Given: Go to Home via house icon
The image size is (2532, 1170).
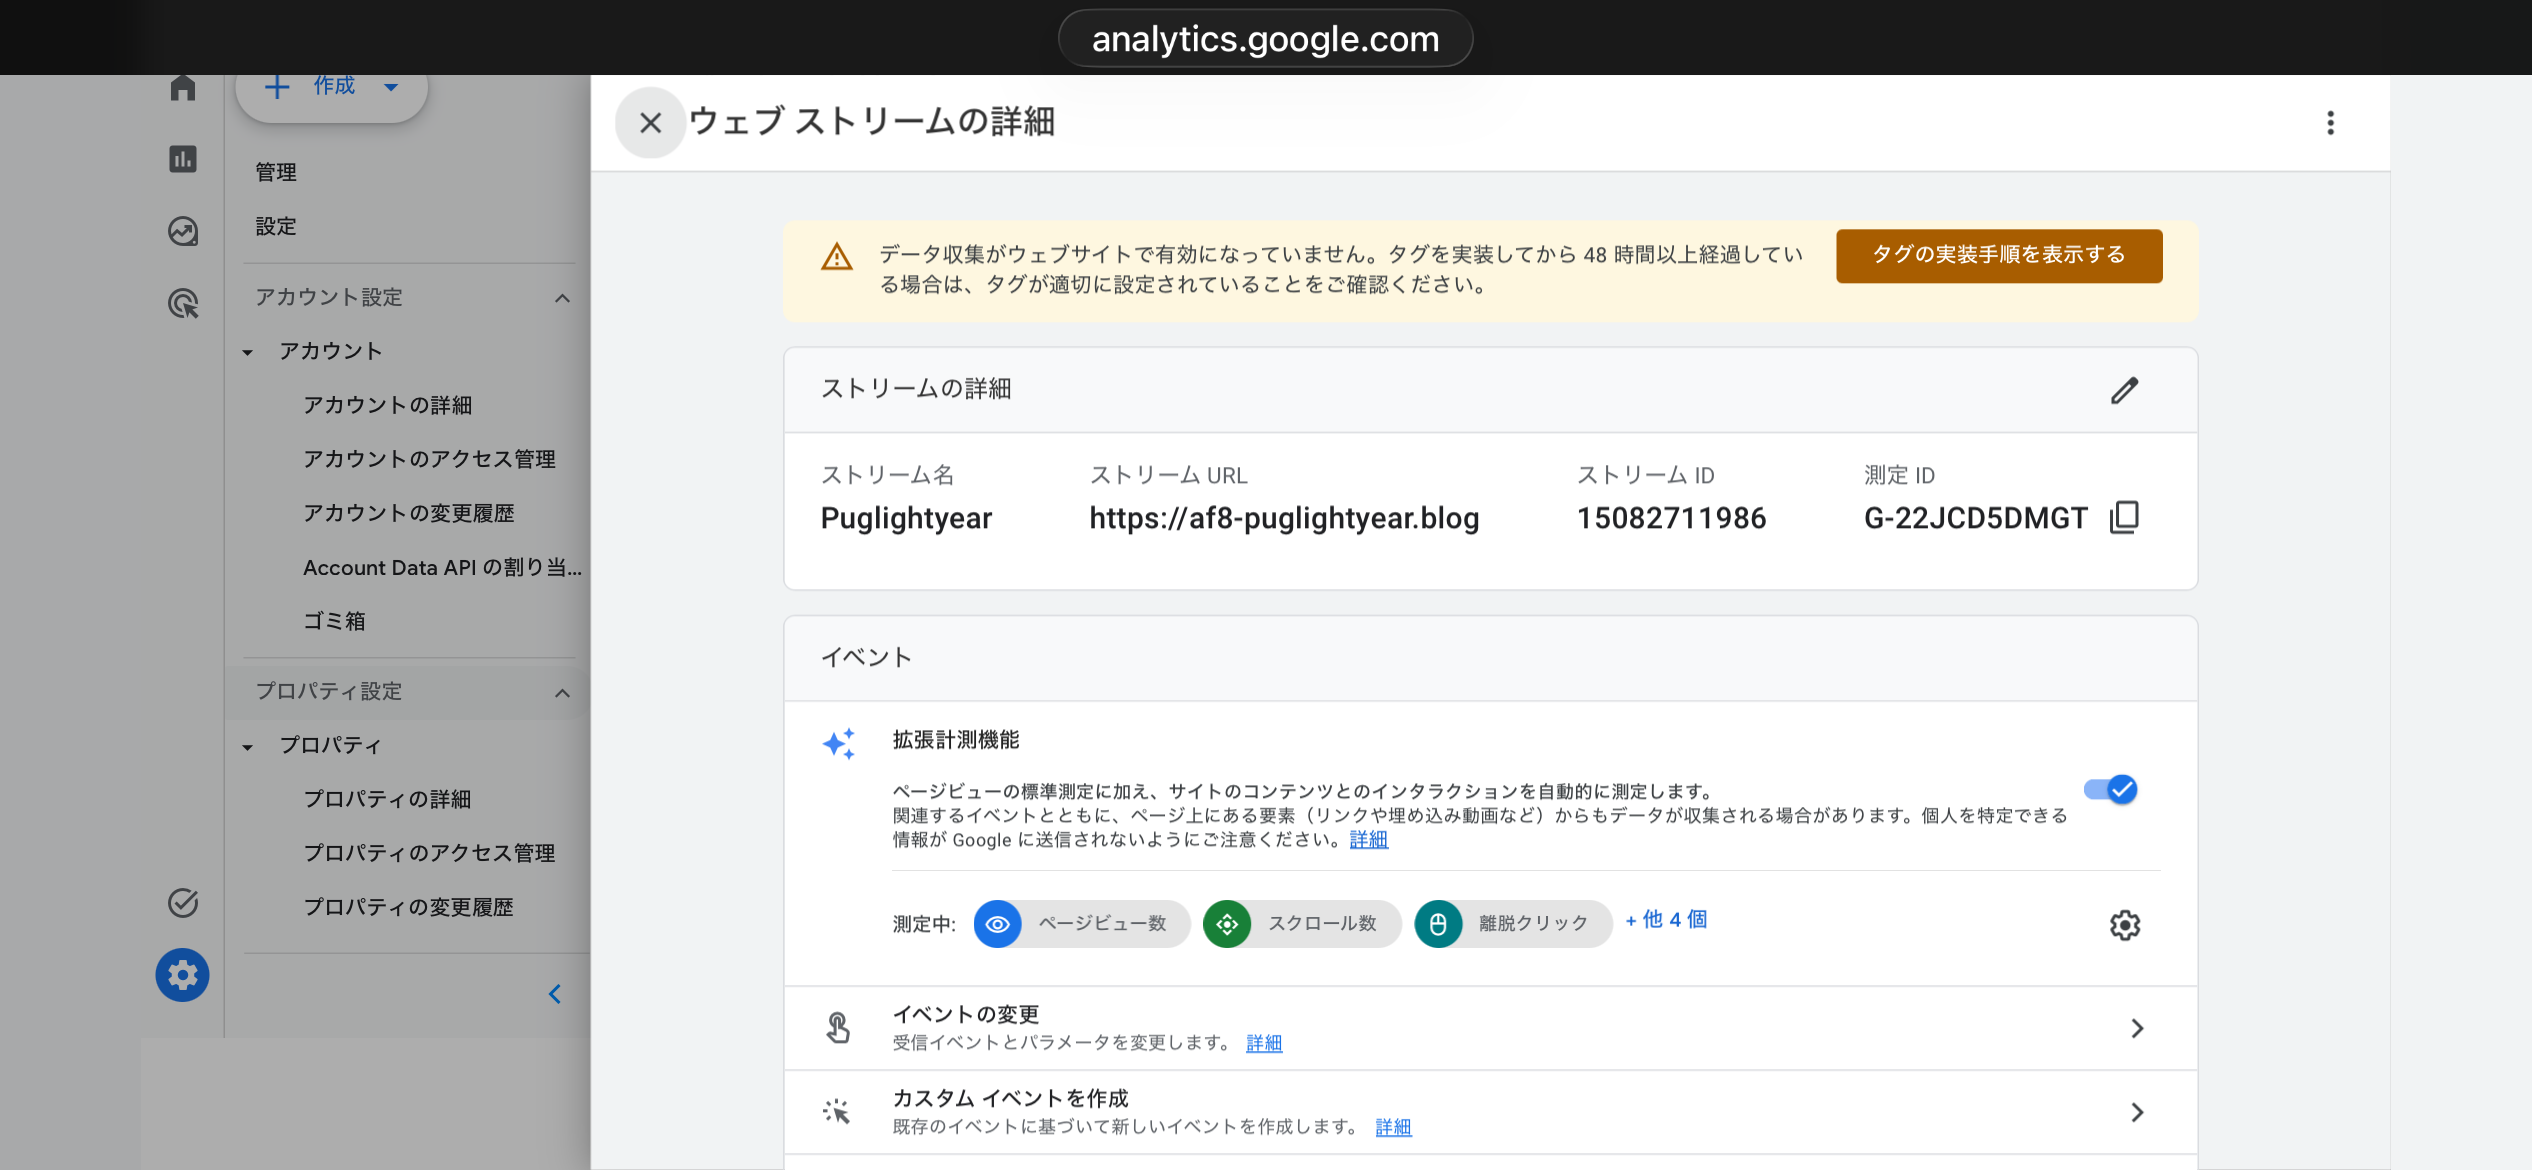Looking at the screenshot, I should coord(182,88).
